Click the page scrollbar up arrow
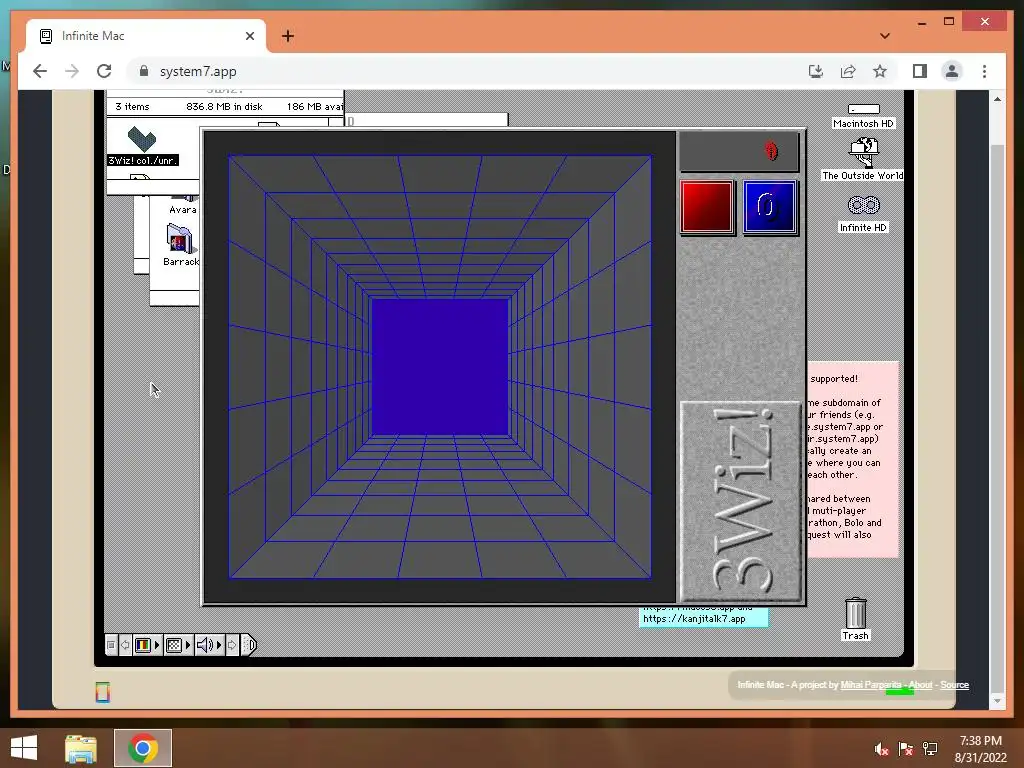 pos(997,99)
